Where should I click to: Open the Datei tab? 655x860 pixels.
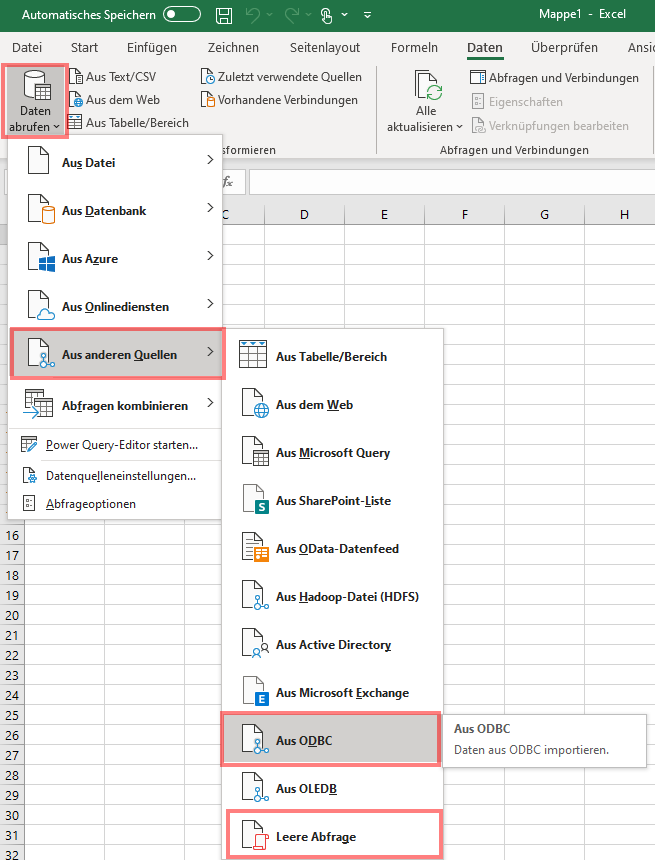(x=27, y=48)
